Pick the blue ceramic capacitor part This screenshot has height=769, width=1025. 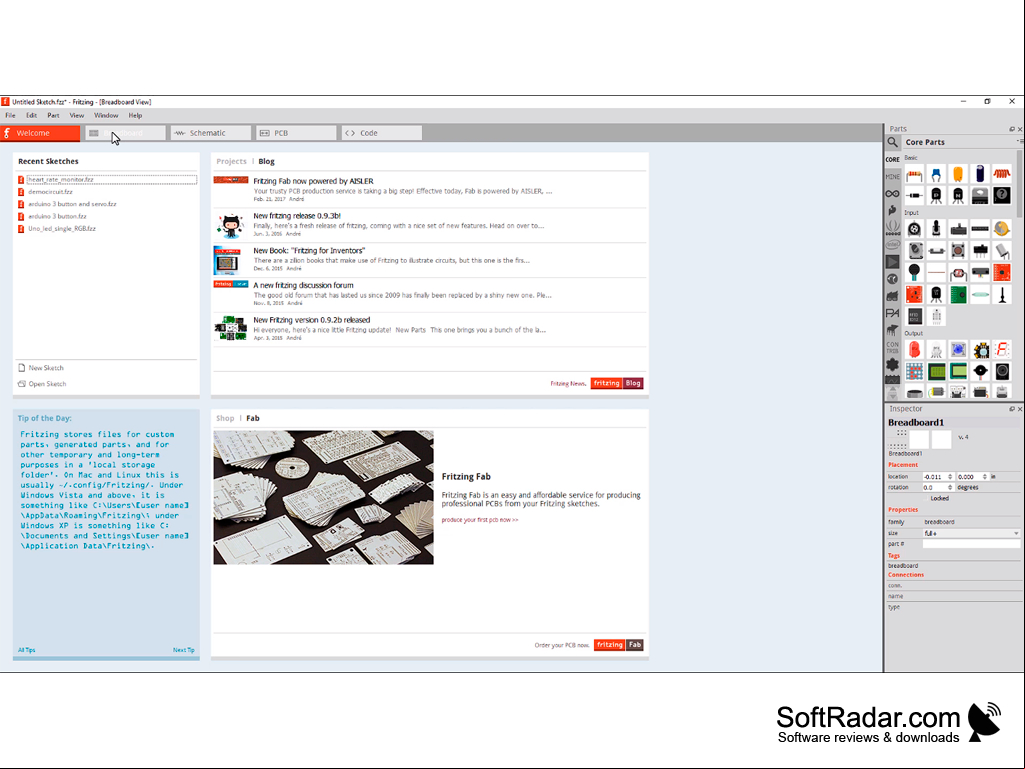click(936, 175)
